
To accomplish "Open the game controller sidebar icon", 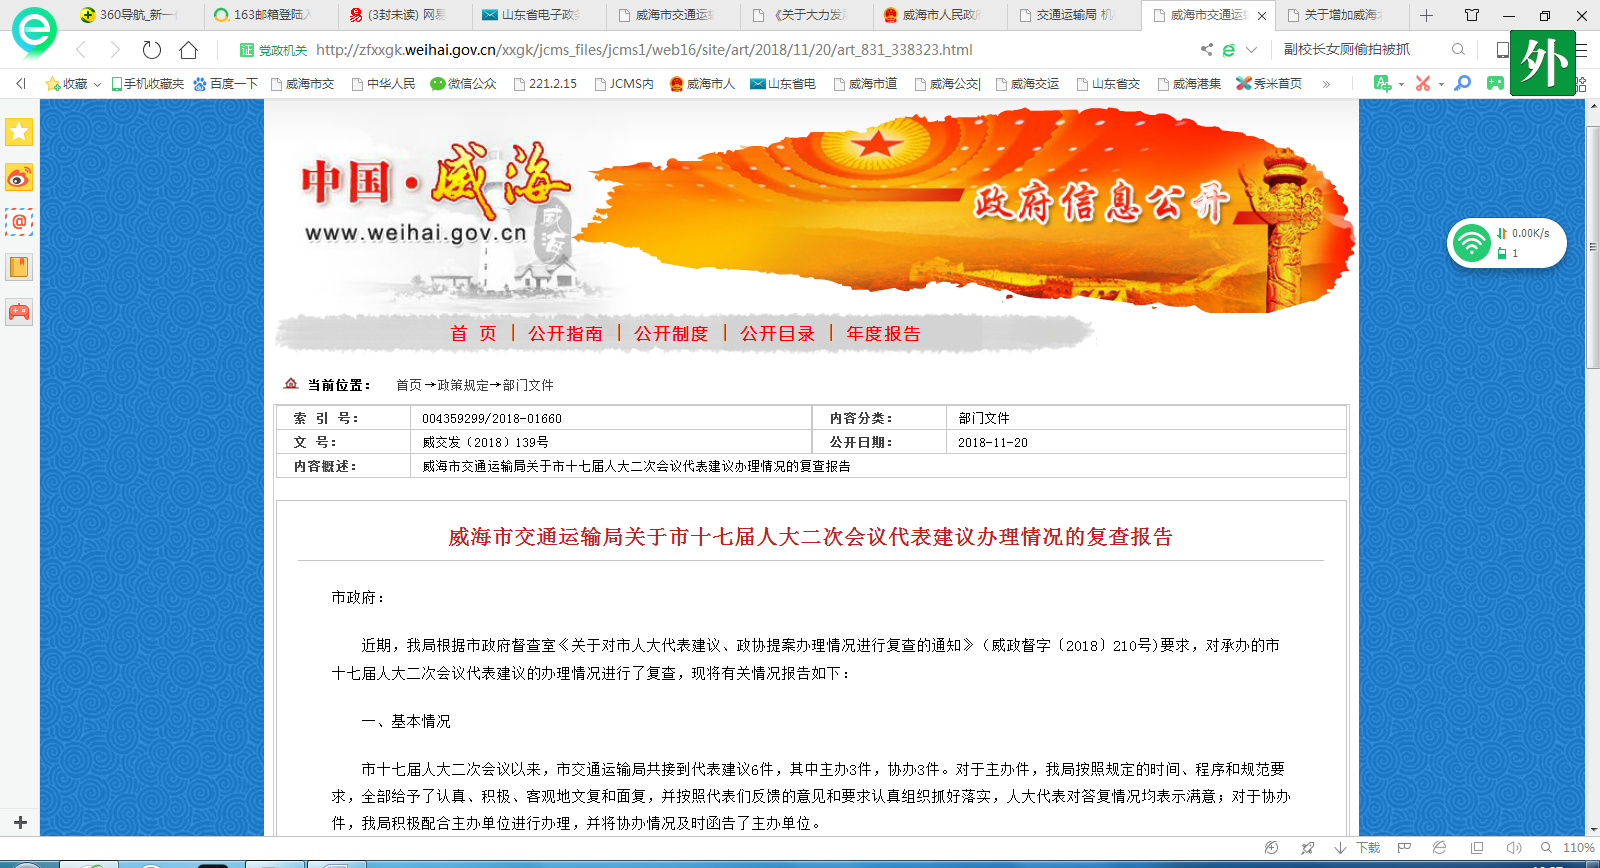I will (19, 312).
